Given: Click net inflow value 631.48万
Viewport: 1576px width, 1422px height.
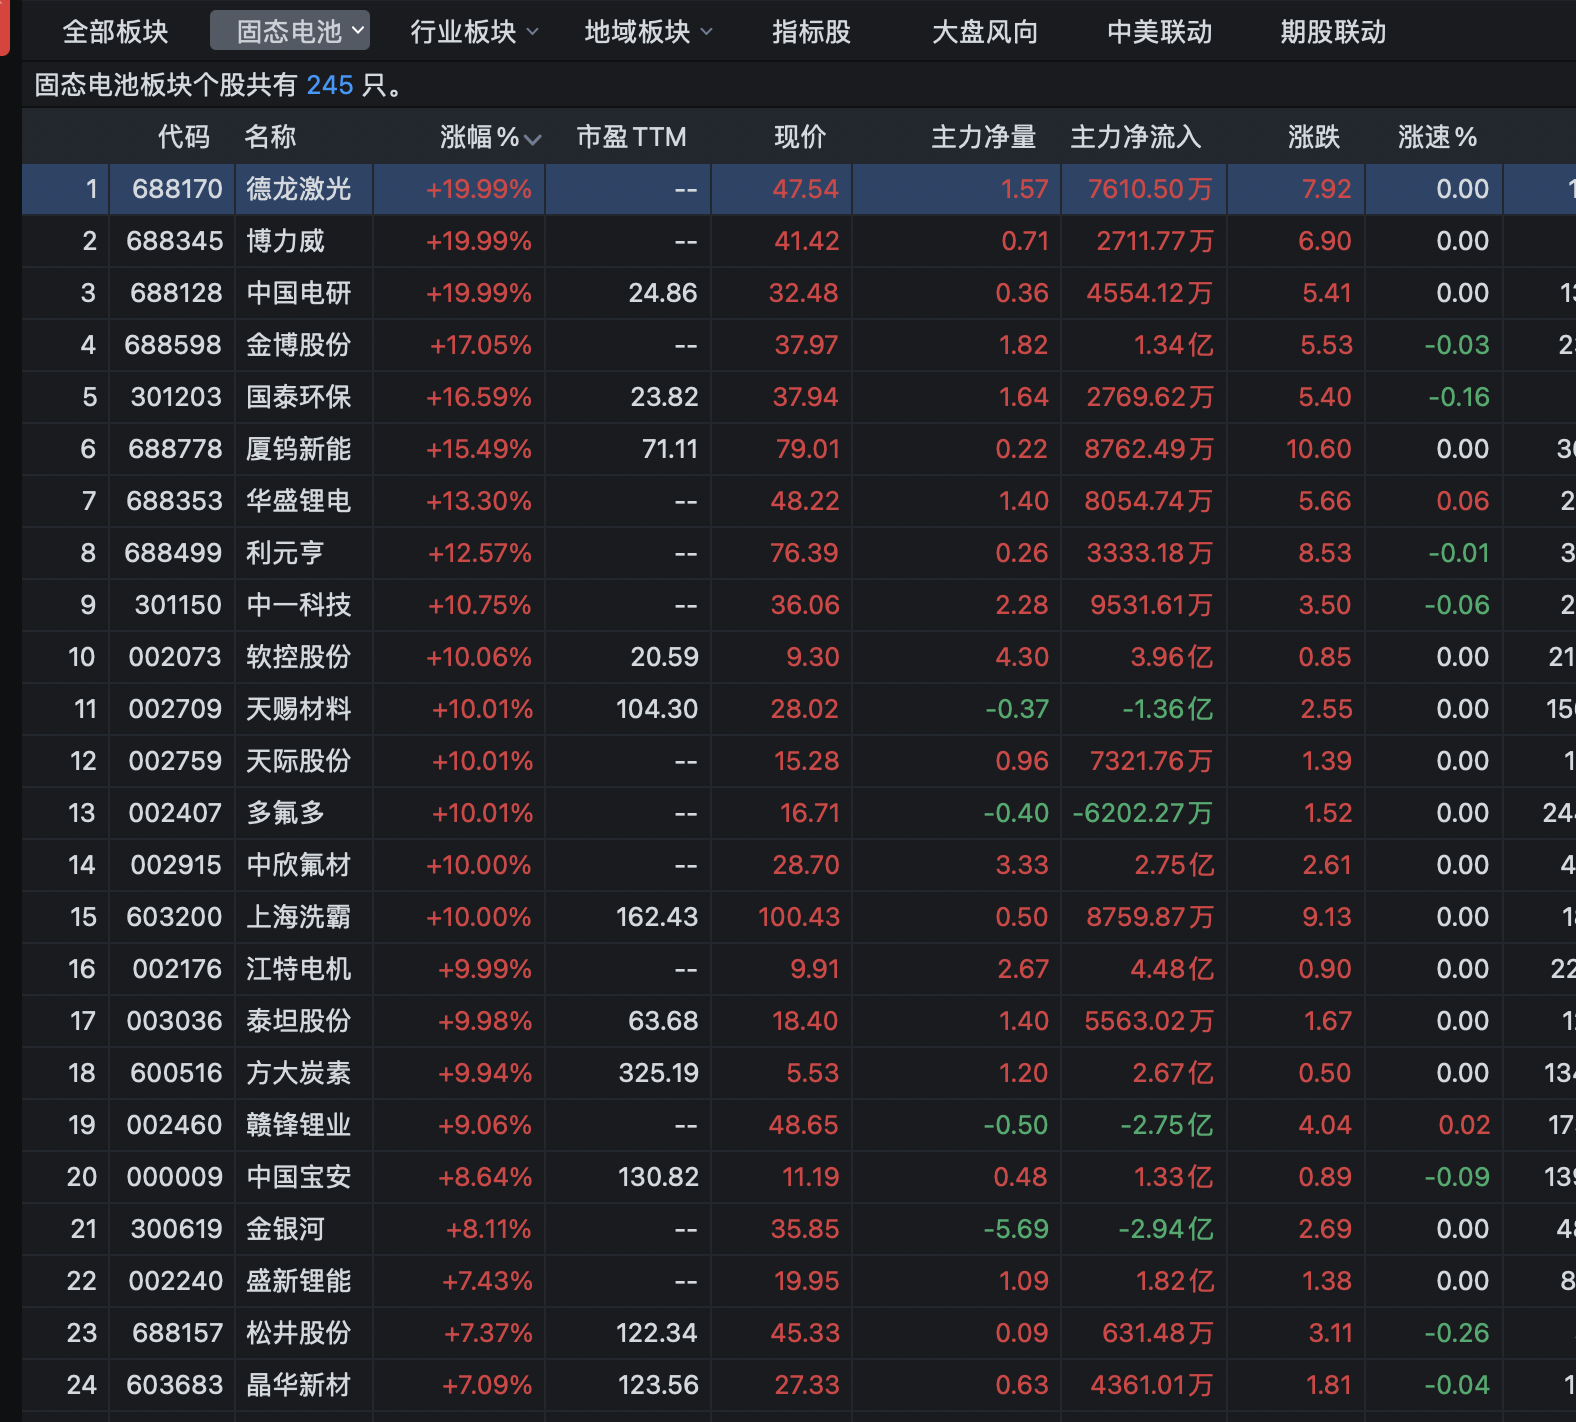Looking at the screenshot, I should pos(1157,1333).
